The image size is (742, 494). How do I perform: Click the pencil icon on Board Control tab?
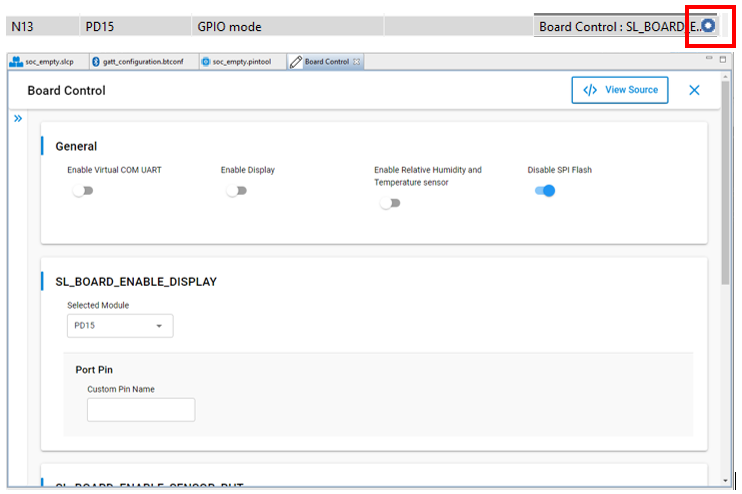pyautogui.click(x=296, y=62)
